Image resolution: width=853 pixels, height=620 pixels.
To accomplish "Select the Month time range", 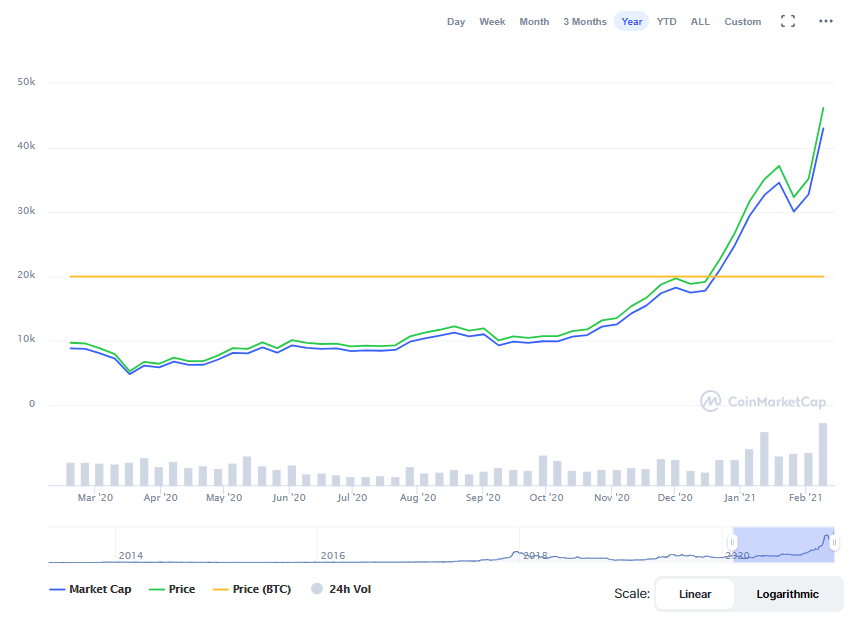I will tap(534, 22).
